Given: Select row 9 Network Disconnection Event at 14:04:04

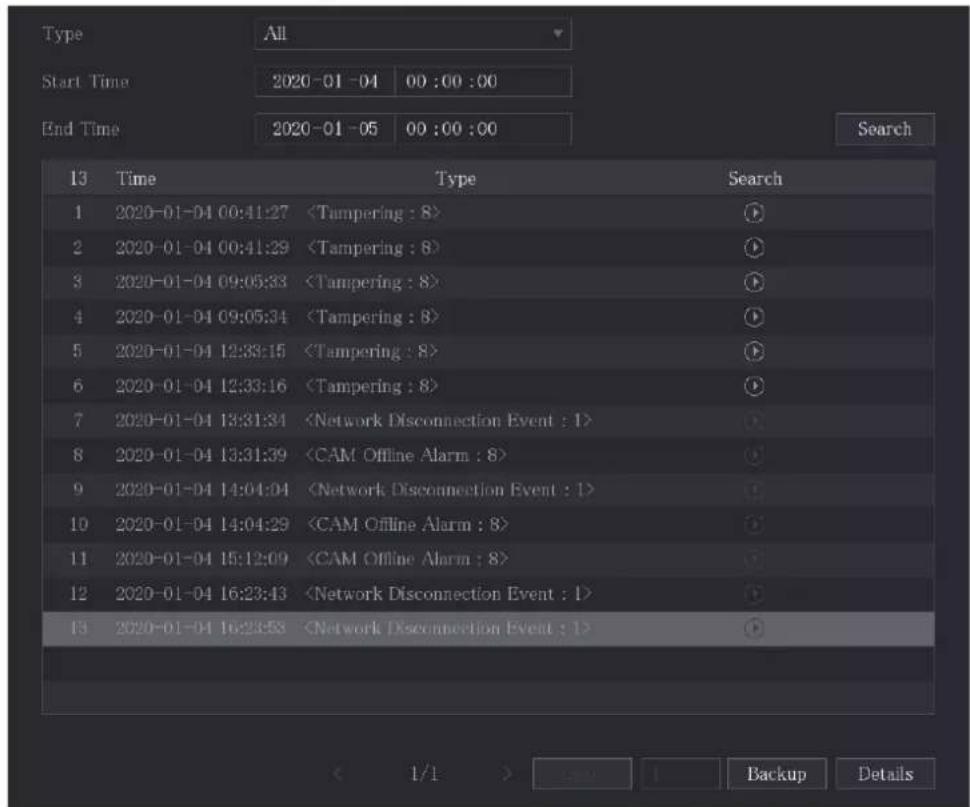Looking at the screenshot, I should [488, 490].
